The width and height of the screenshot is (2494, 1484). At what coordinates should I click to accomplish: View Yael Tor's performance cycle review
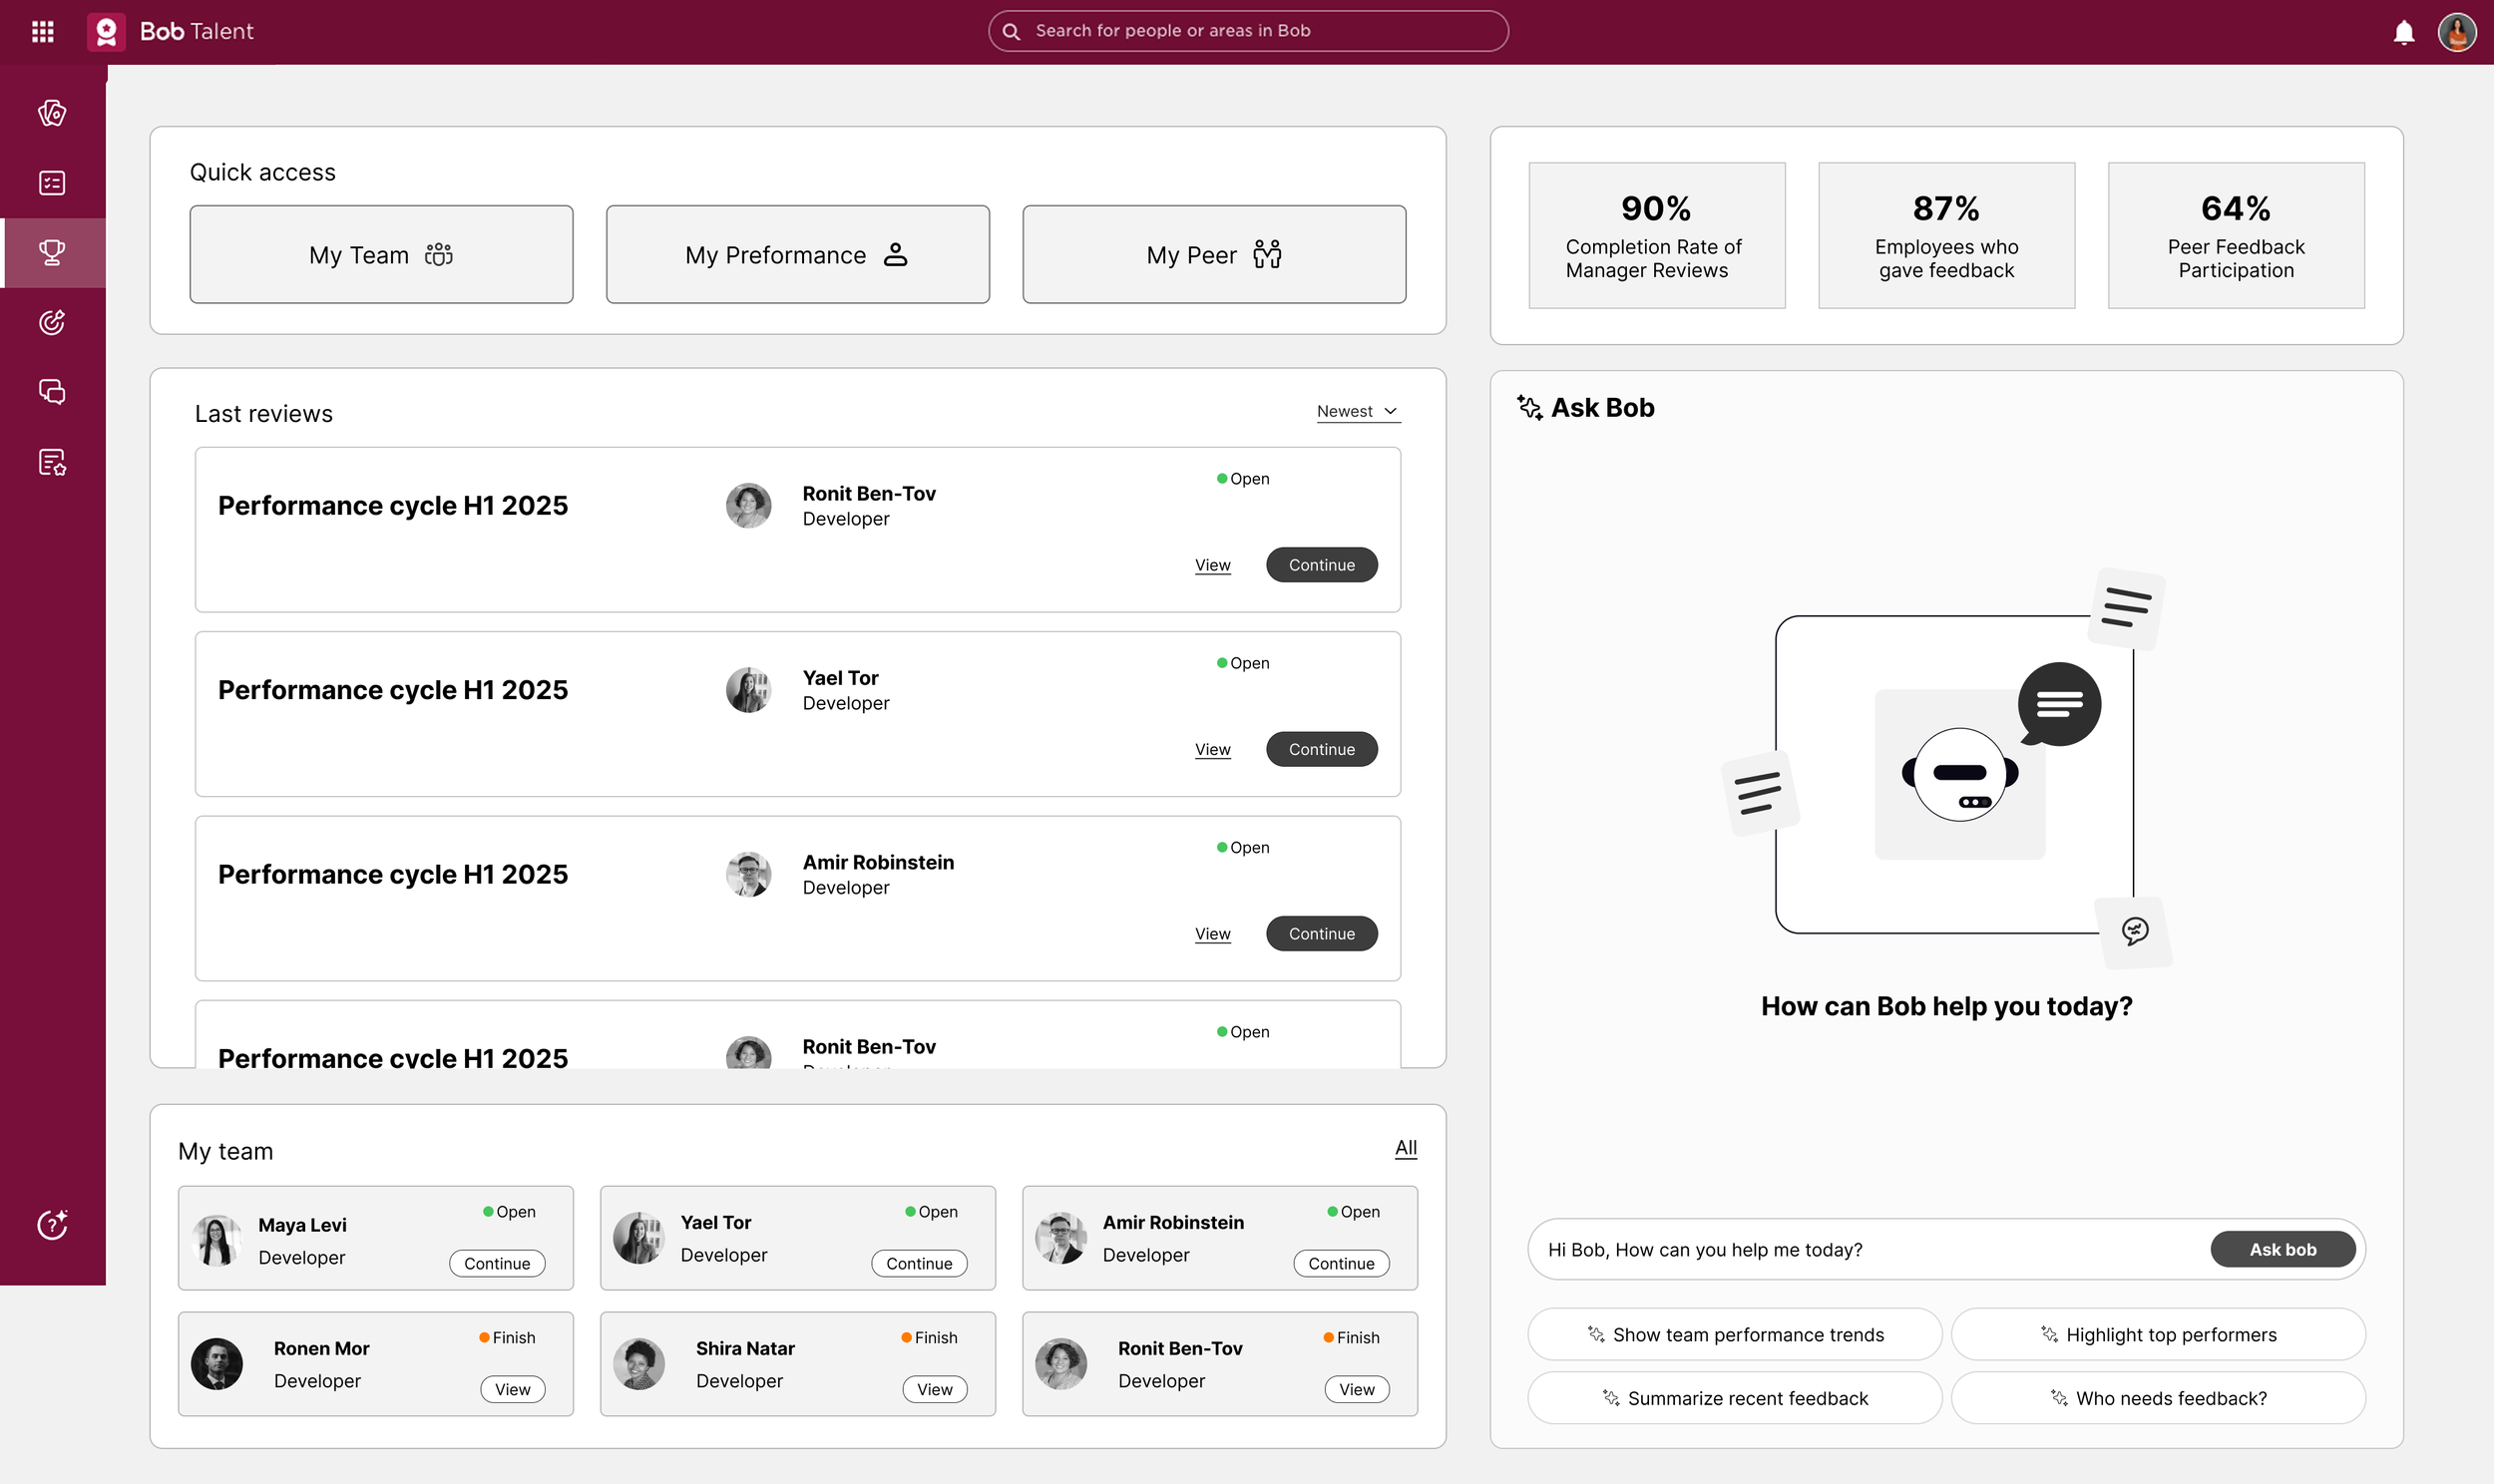point(1212,749)
